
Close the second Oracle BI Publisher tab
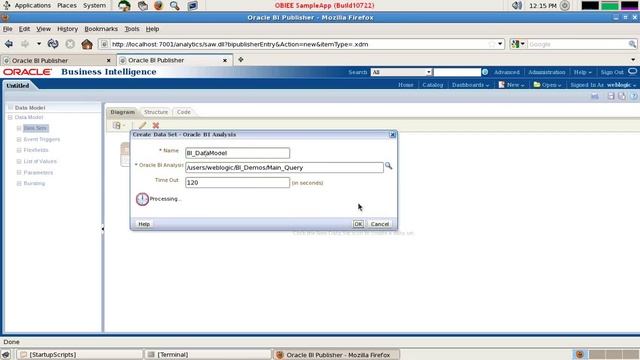pyautogui.click(x=225, y=60)
